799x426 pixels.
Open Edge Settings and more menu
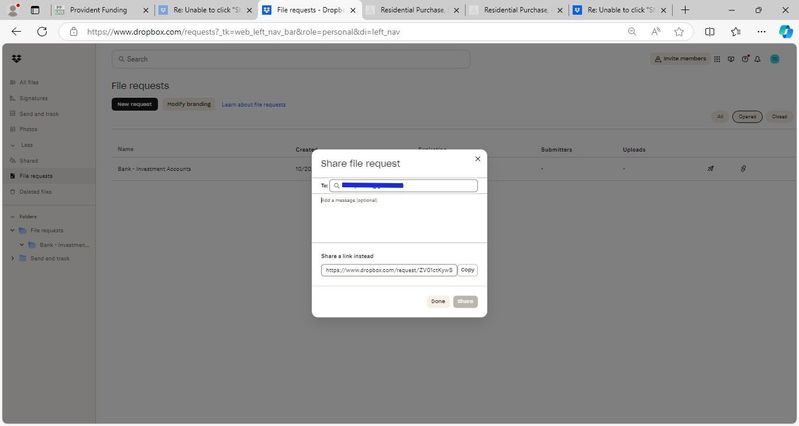coord(761,32)
